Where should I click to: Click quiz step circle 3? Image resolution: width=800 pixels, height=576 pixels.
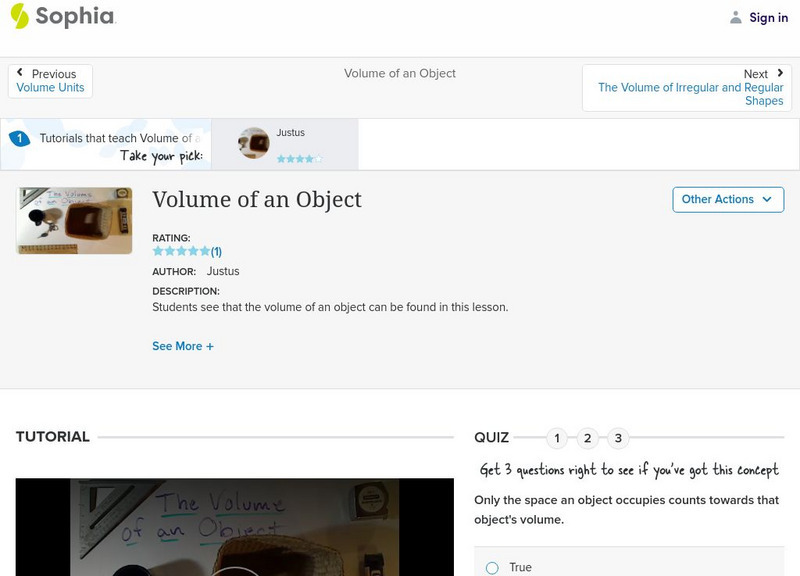click(619, 437)
